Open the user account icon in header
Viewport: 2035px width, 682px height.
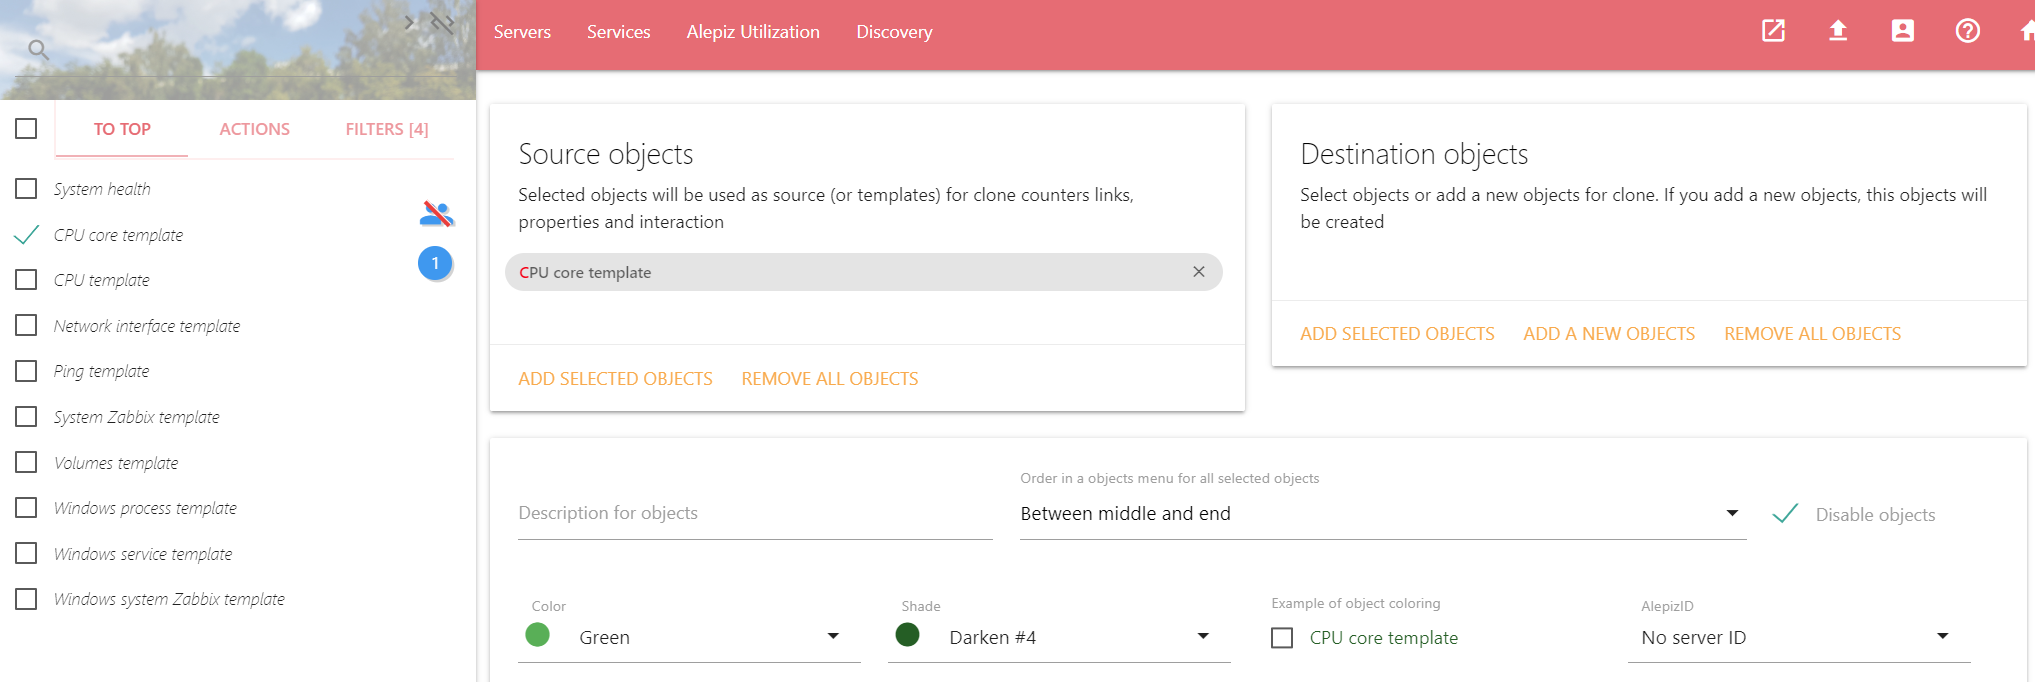click(1902, 31)
